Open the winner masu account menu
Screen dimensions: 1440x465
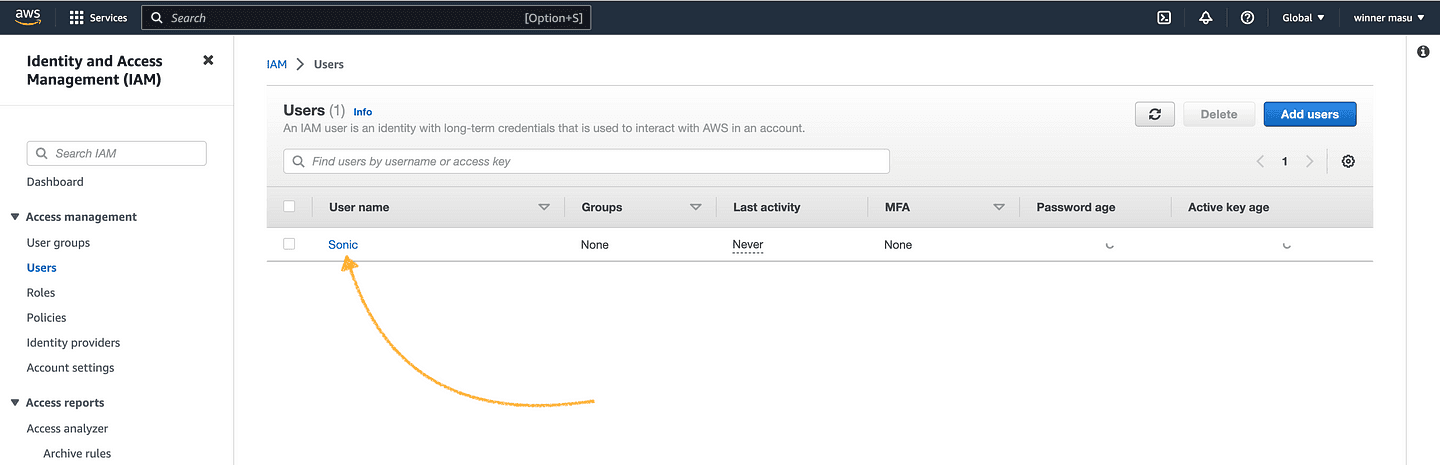1389,18
